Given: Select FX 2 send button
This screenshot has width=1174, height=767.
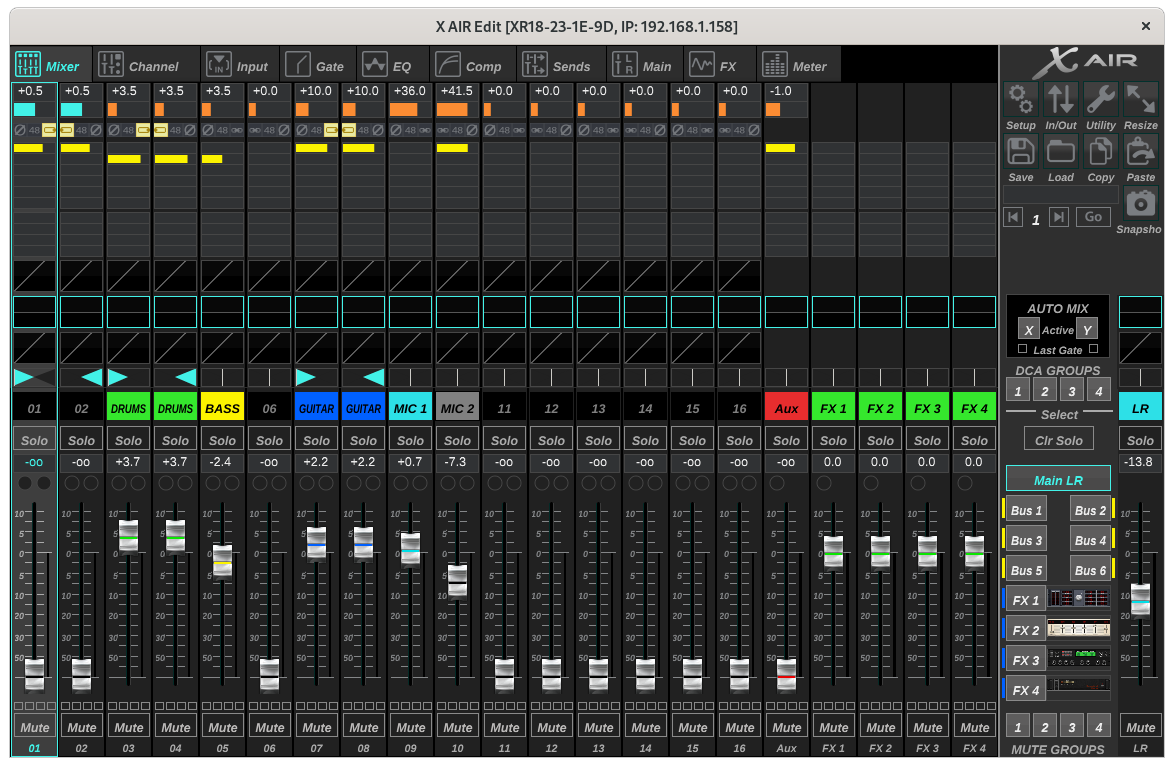Looking at the screenshot, I should coord(1026,629).
